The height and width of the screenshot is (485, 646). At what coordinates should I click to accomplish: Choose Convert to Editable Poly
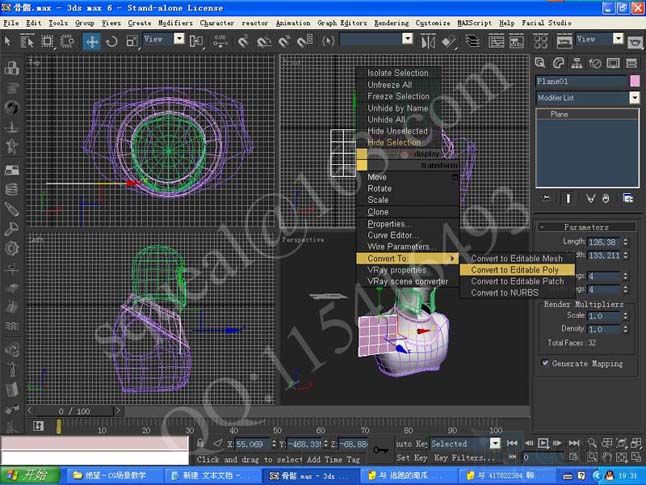click(515, 270)
